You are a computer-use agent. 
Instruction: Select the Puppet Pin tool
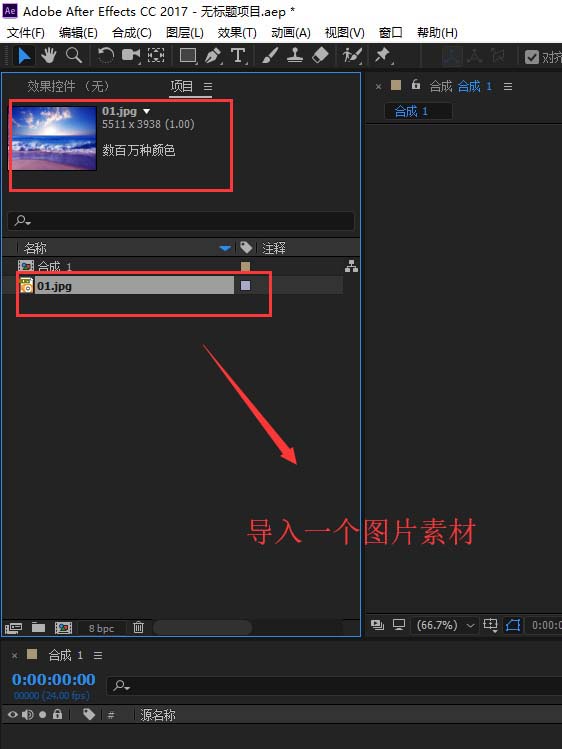[x=383, y=56]
